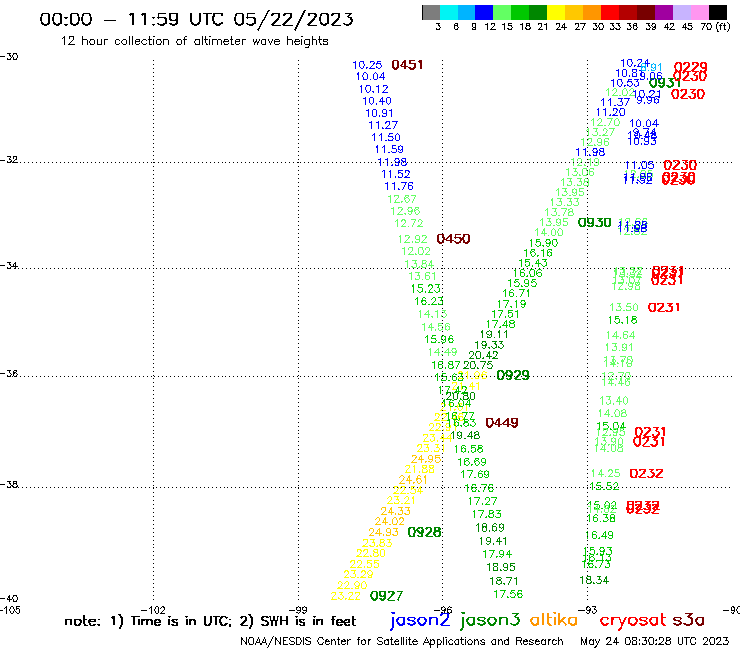Click the note about UTC time and SWH feet
The height and width of the screenshot is (650, 740).
tap(210, 621)
